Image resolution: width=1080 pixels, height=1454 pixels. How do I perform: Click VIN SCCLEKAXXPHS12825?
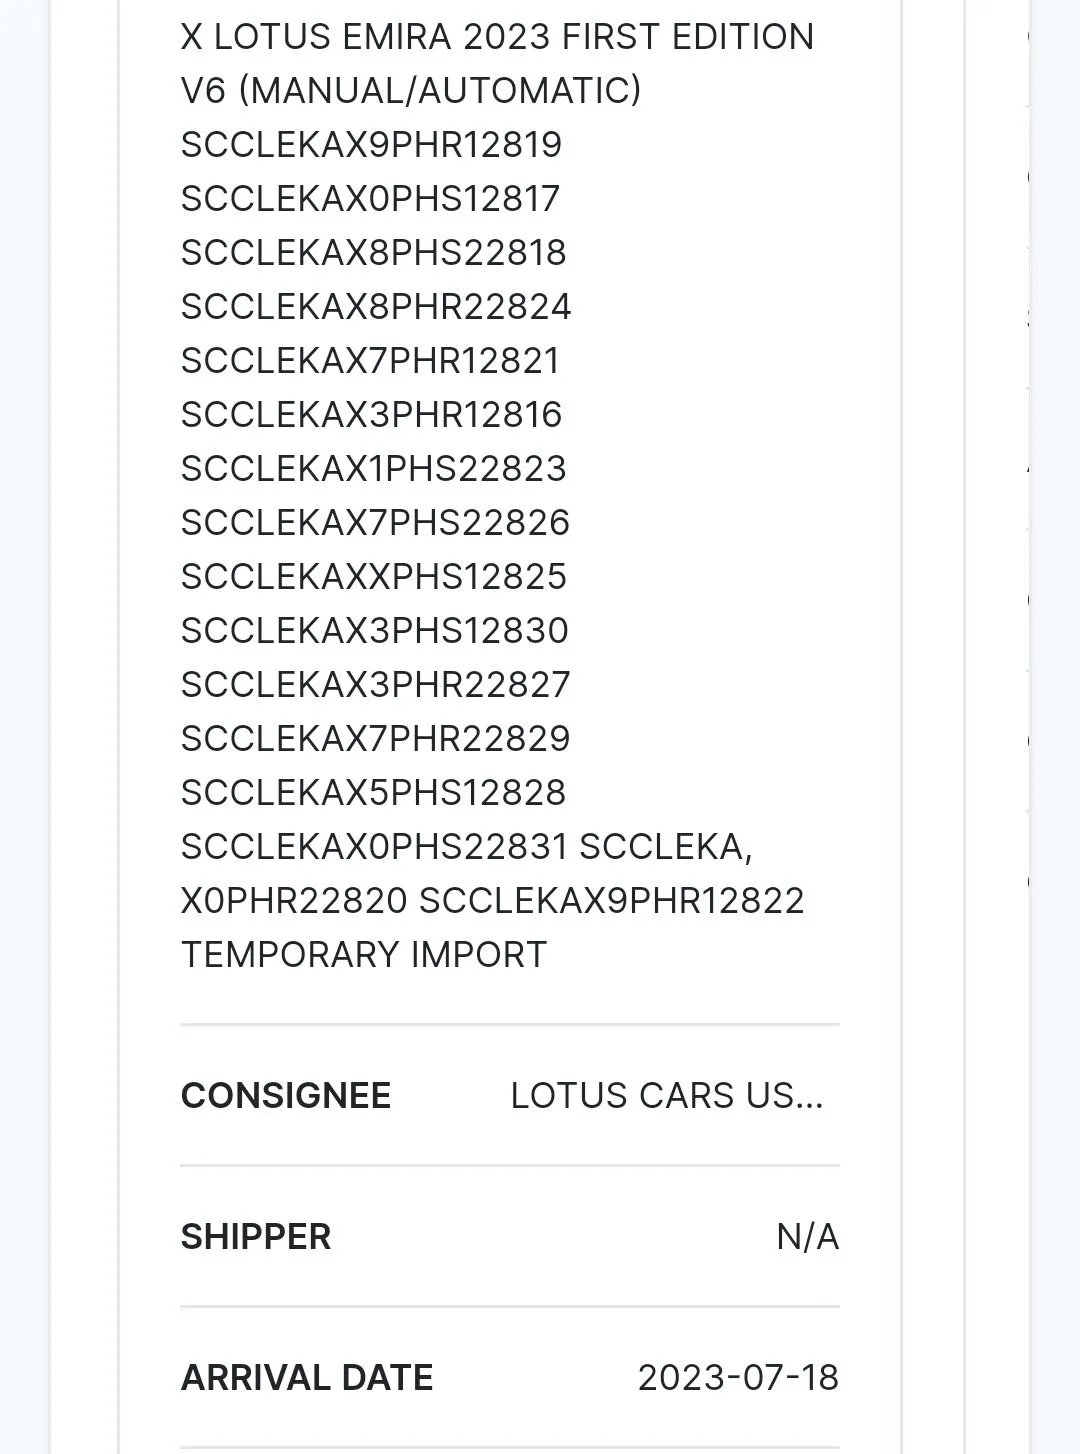click(x=373, y=577)
